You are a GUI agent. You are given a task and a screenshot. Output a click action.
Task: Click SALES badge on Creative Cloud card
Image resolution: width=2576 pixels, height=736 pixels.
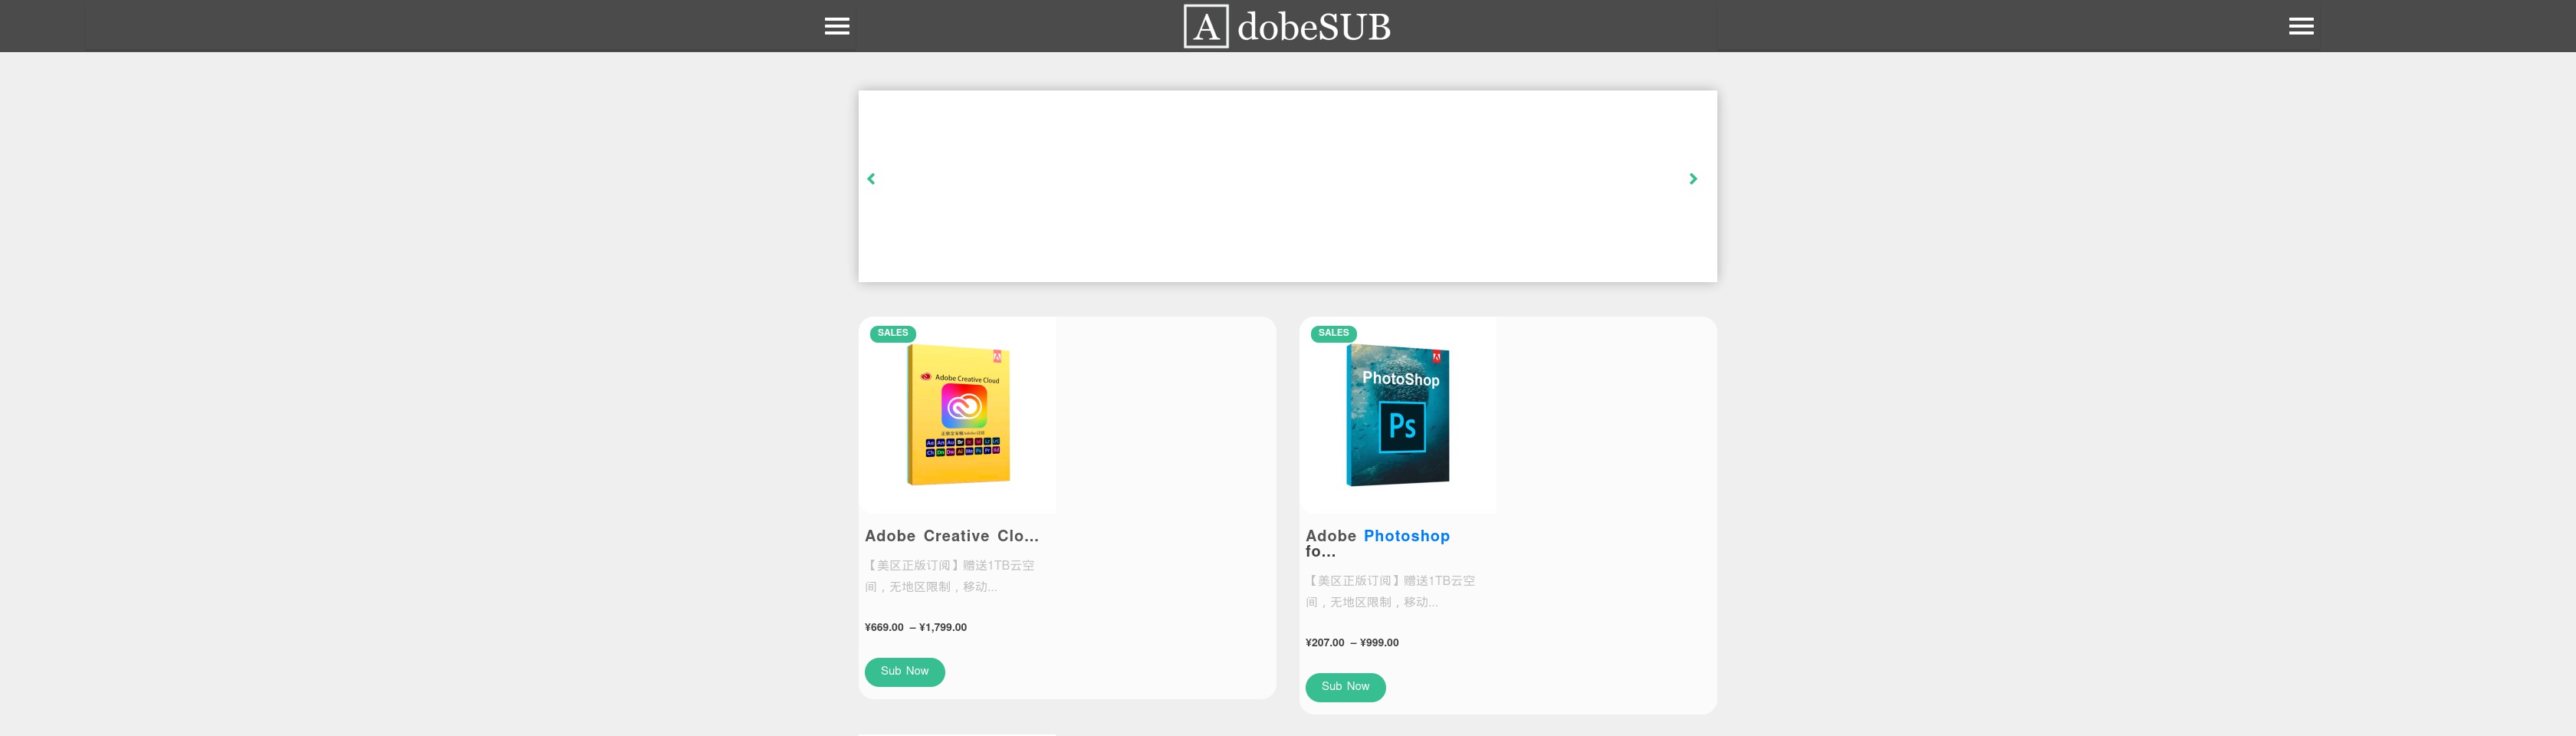coord(893,333)
